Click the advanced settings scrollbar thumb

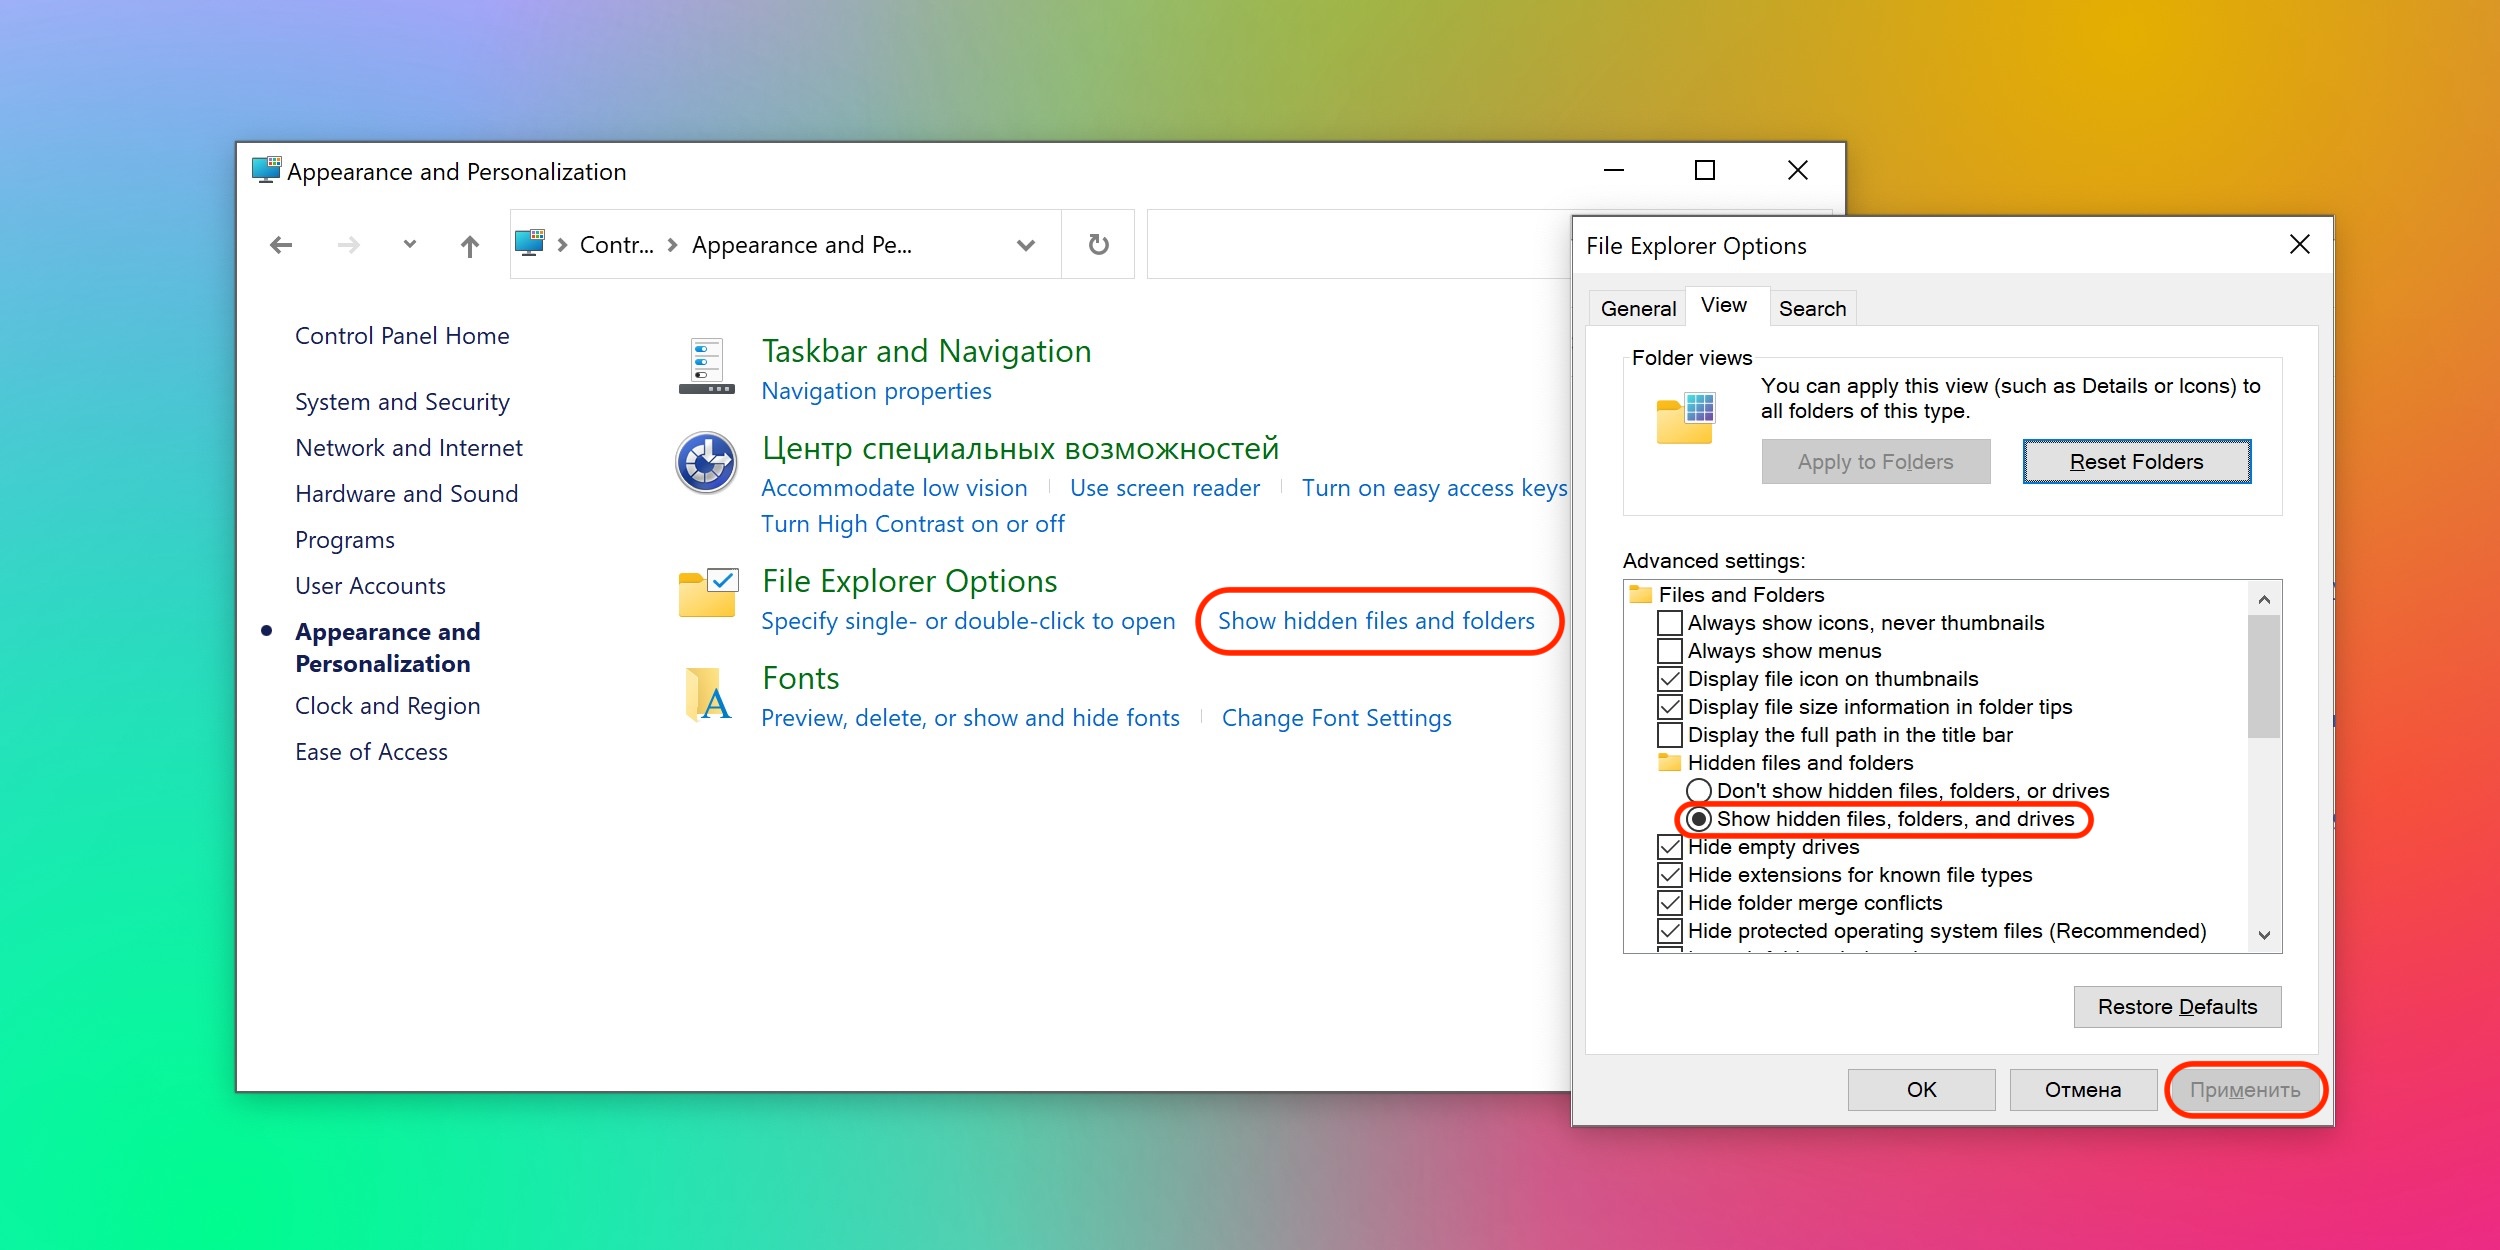pyautogui.click(x=2264, y=676)
